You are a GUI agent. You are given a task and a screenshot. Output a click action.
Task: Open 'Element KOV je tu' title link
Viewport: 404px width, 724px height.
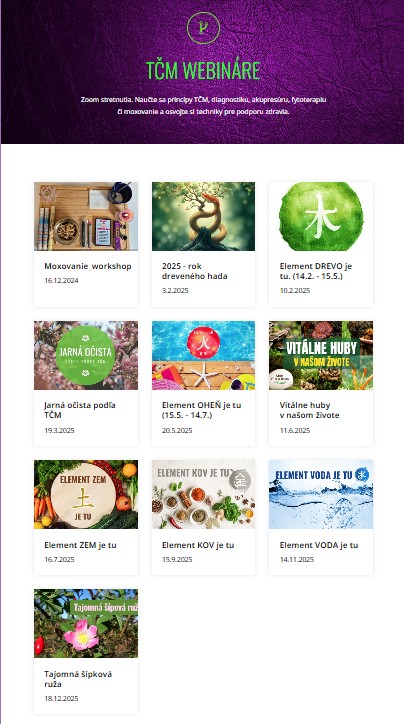click(198, 545)
